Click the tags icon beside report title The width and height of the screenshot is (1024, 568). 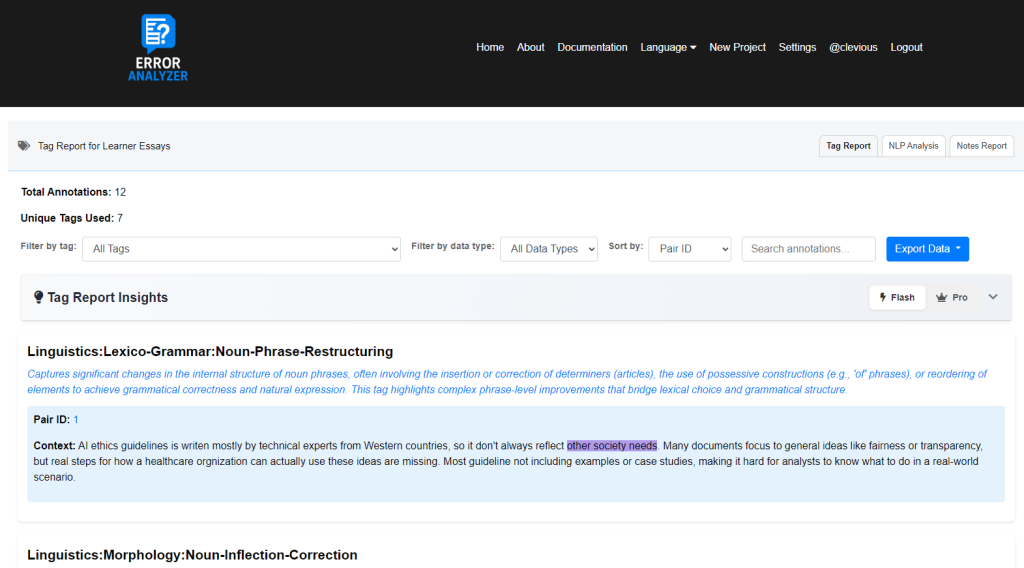(24, 146)
